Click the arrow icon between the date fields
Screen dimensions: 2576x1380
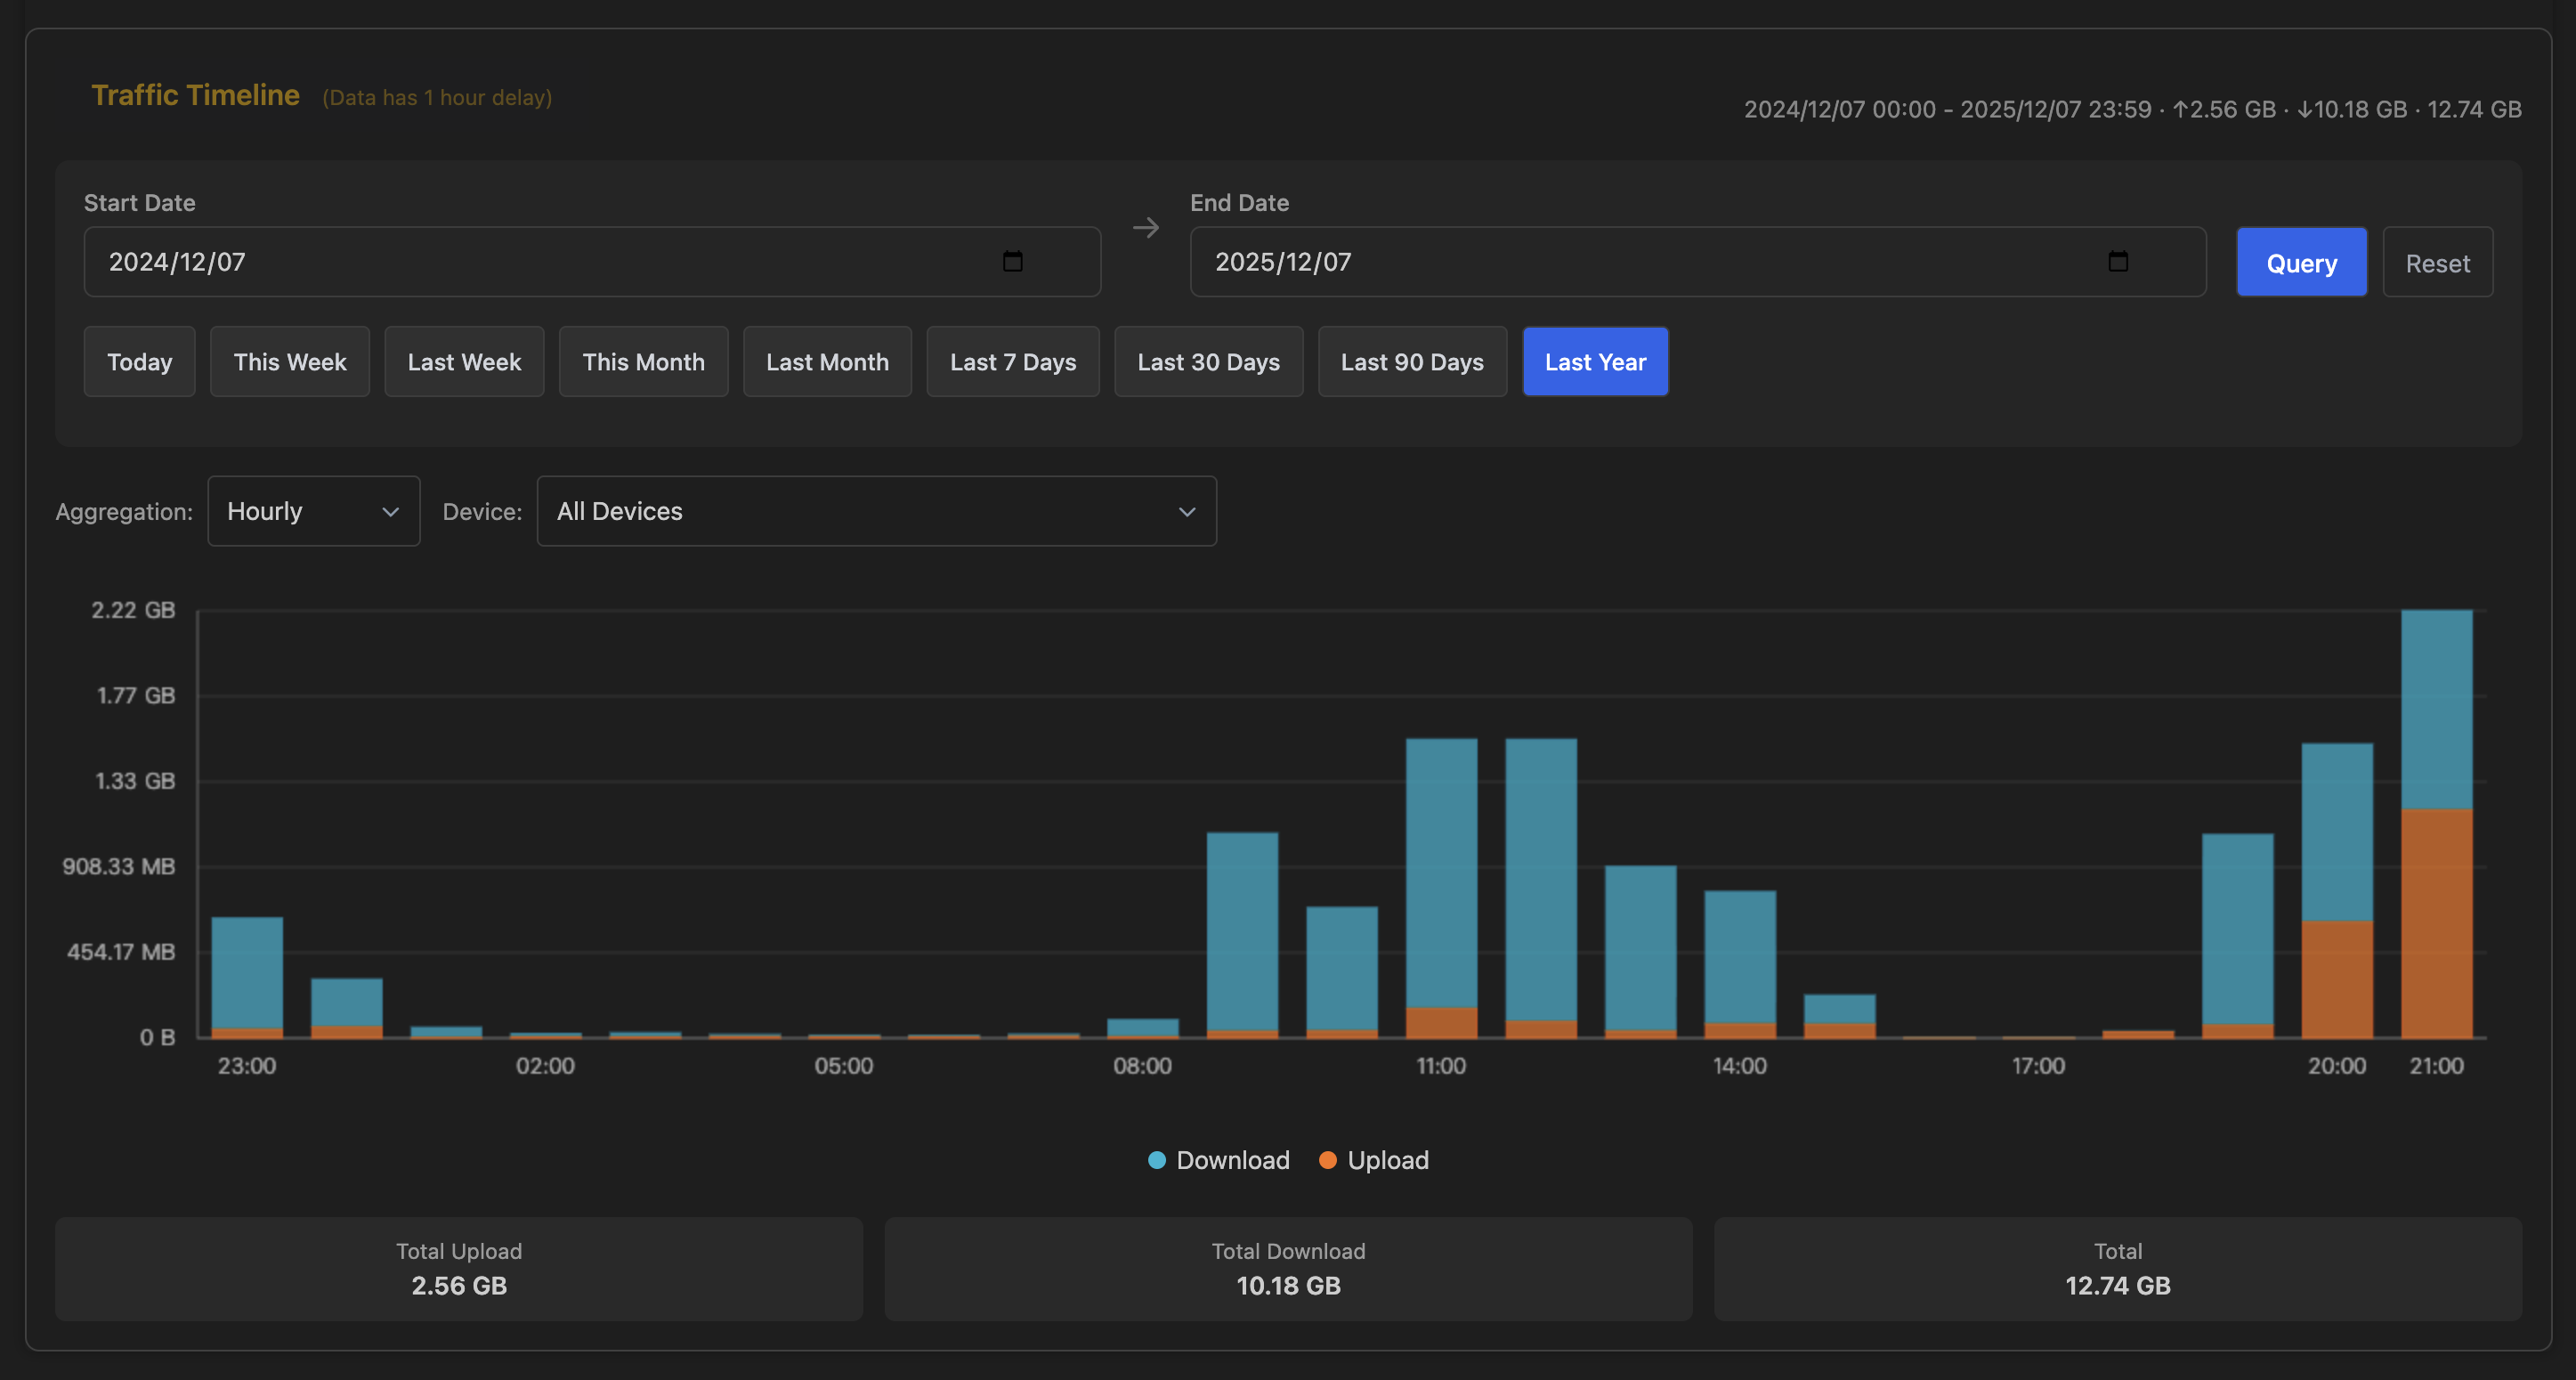pos(1146,228)
